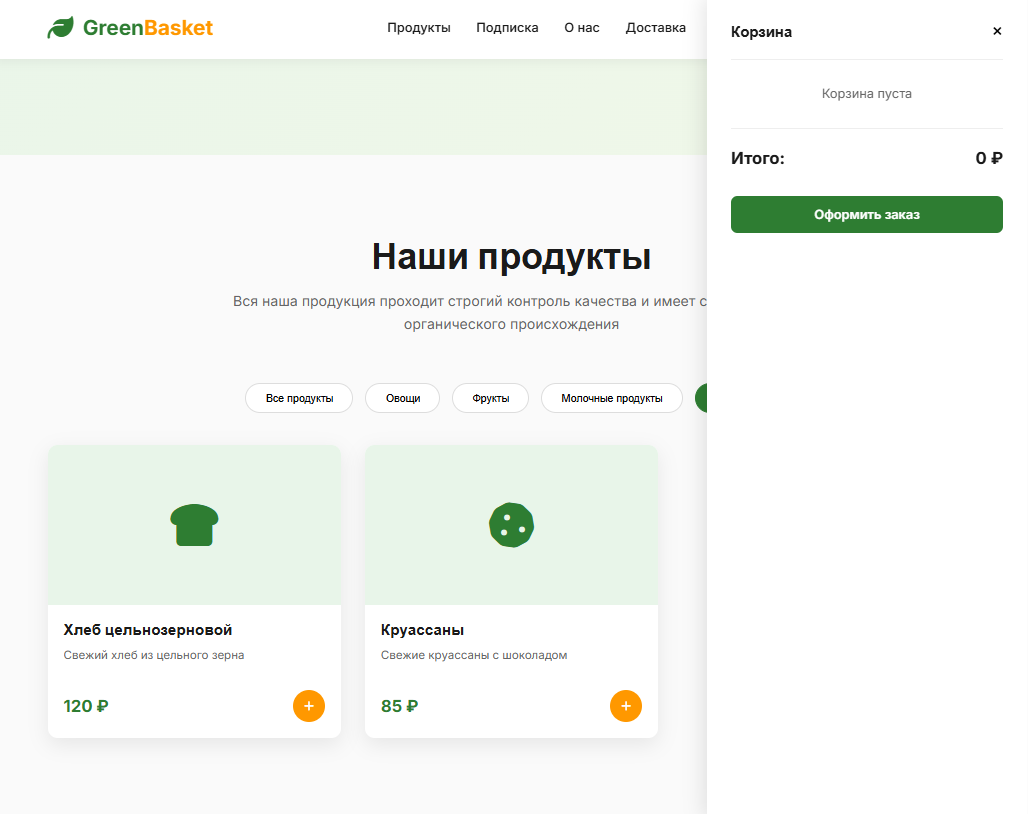
Task: Click the cookie icon on Круассаны card
Action: coord(511,525)
